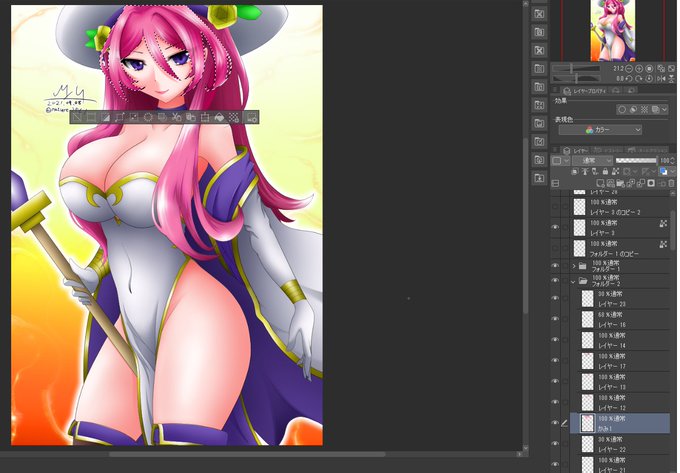Image resolution: width=680 pixels, height=473 pixels.
Task: Click New raster layer icon
Action: point(600,183)
